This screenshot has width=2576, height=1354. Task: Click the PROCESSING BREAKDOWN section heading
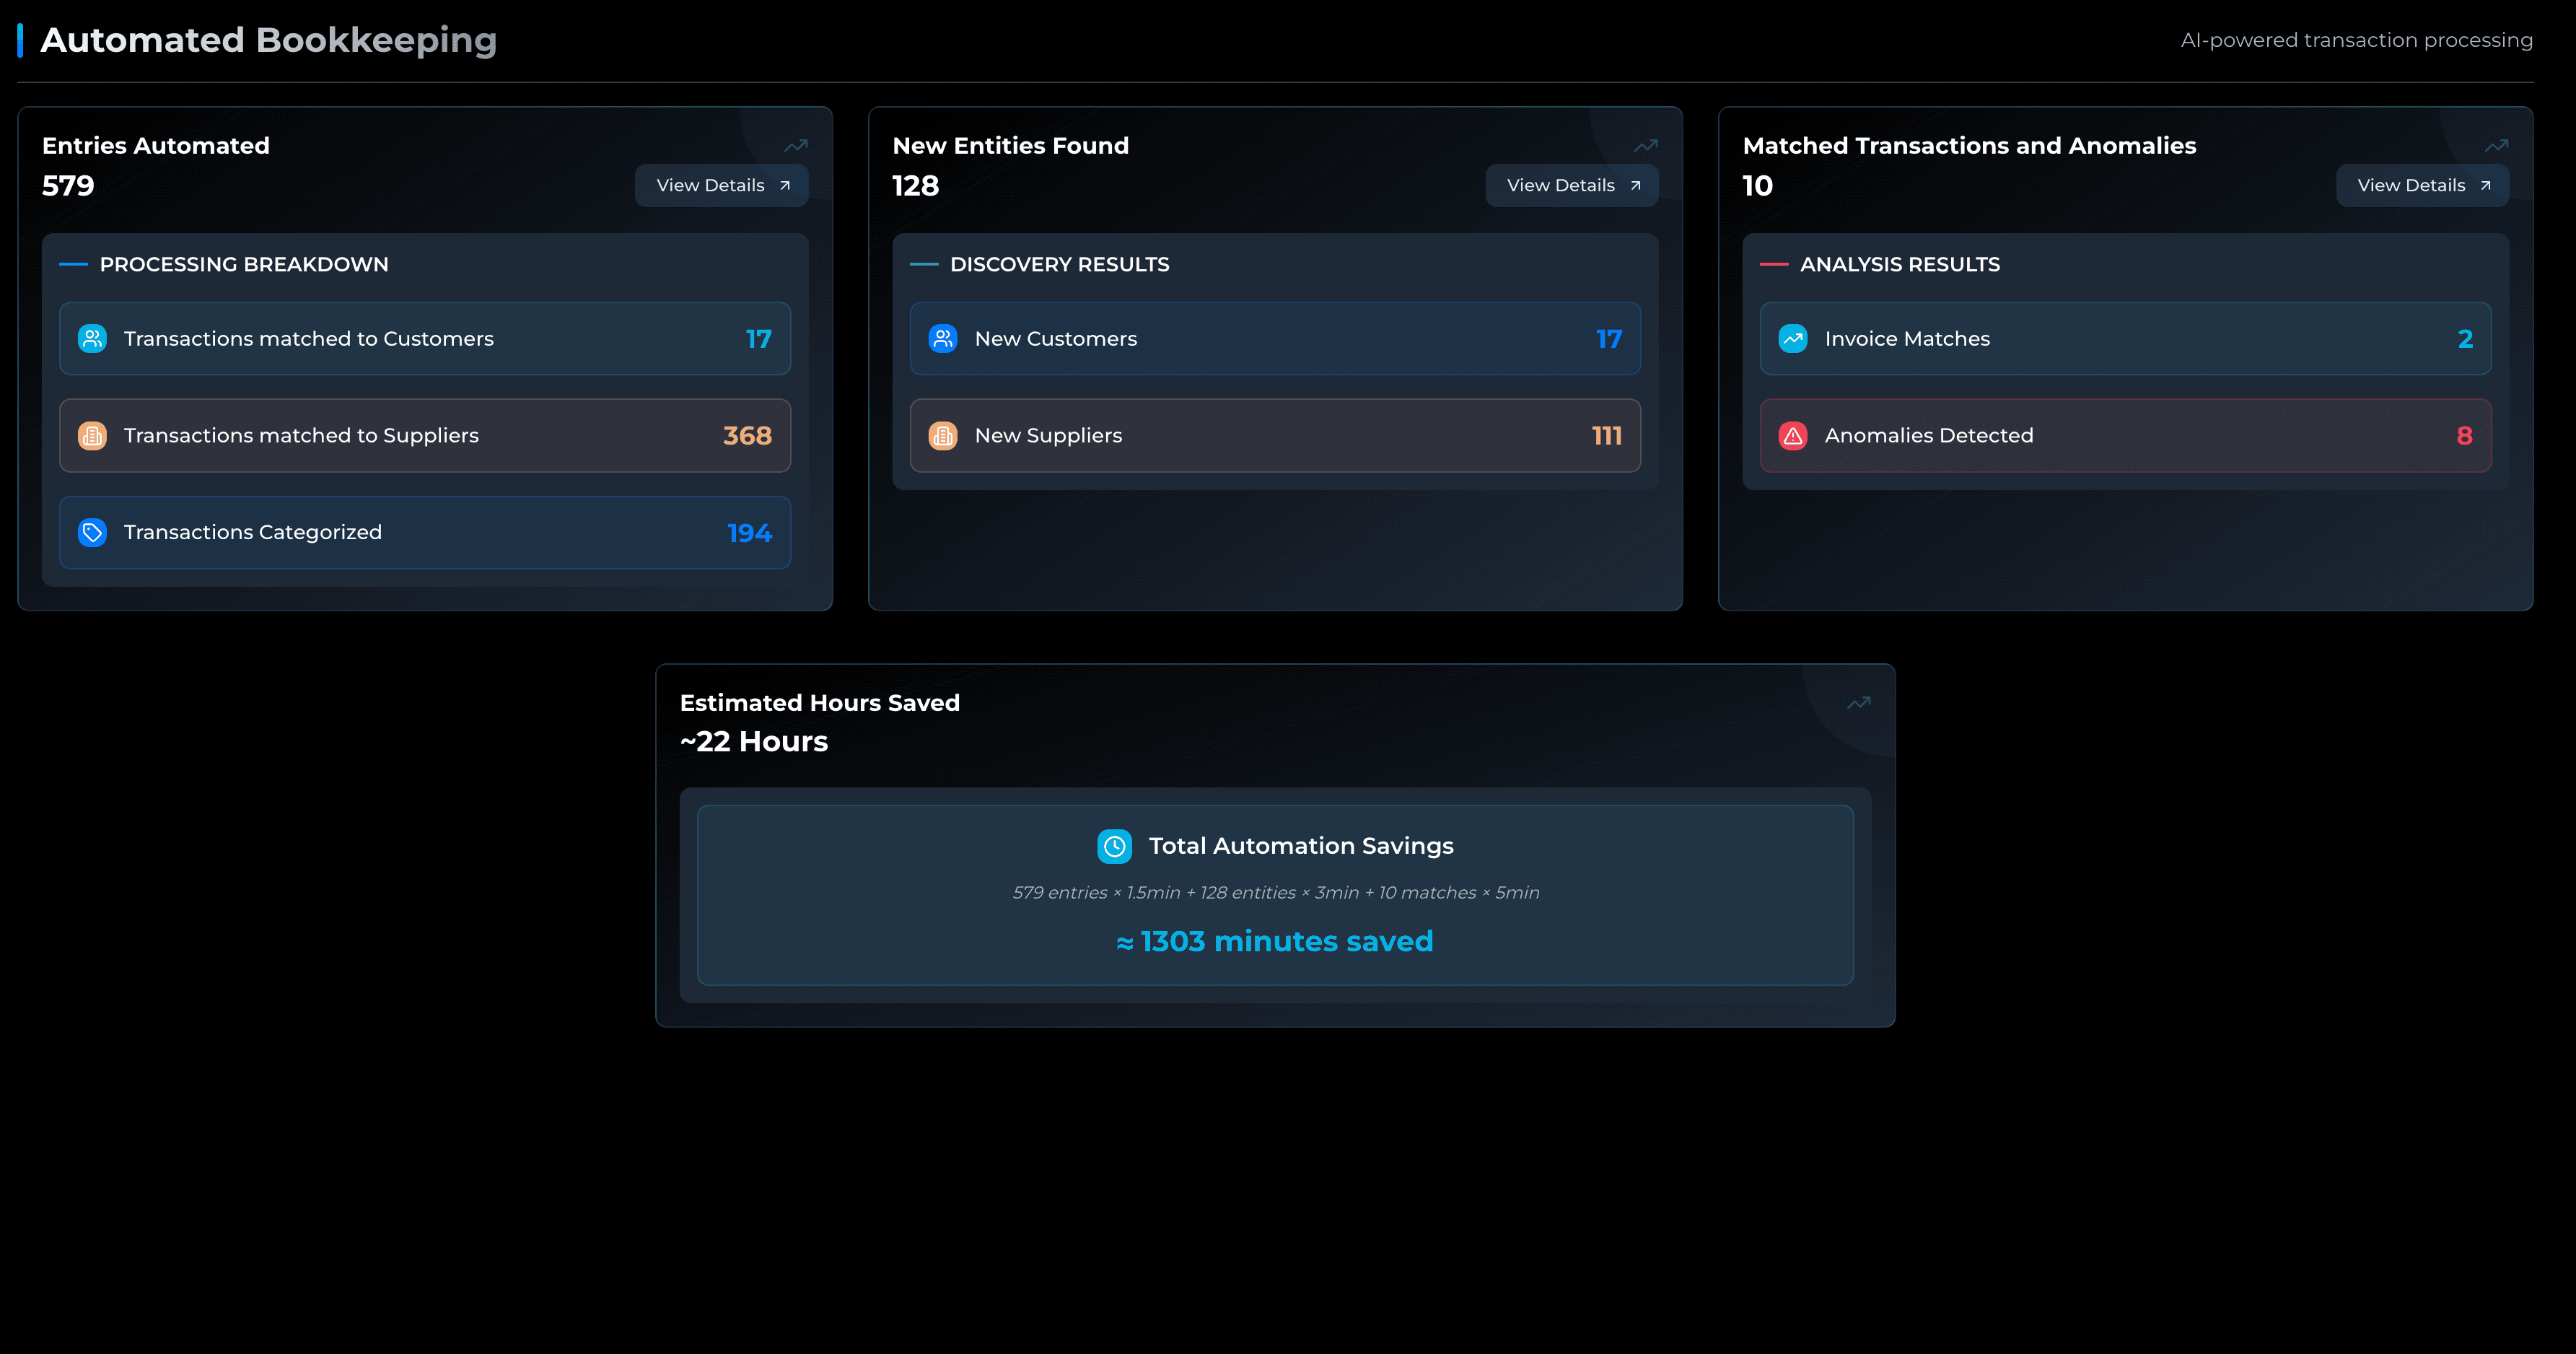pyautogui.click(x=244, y=265)
